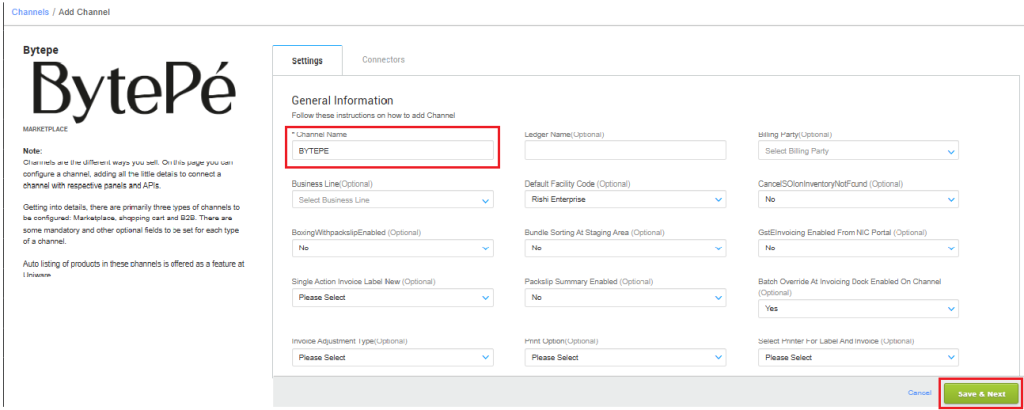Screen dimensions: 1024x410
Task: Expand the BoxingWithpackslipEnabled dropdown
Action: click(x=392, y=248)
